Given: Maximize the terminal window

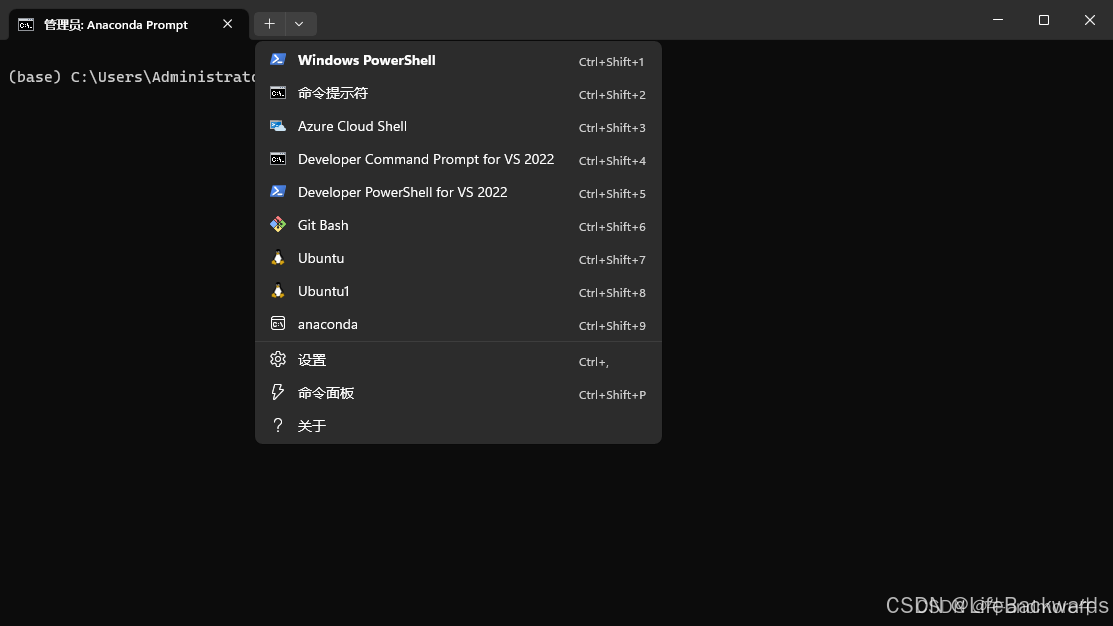Looking at the screenshot, I should coord(1043,20).
